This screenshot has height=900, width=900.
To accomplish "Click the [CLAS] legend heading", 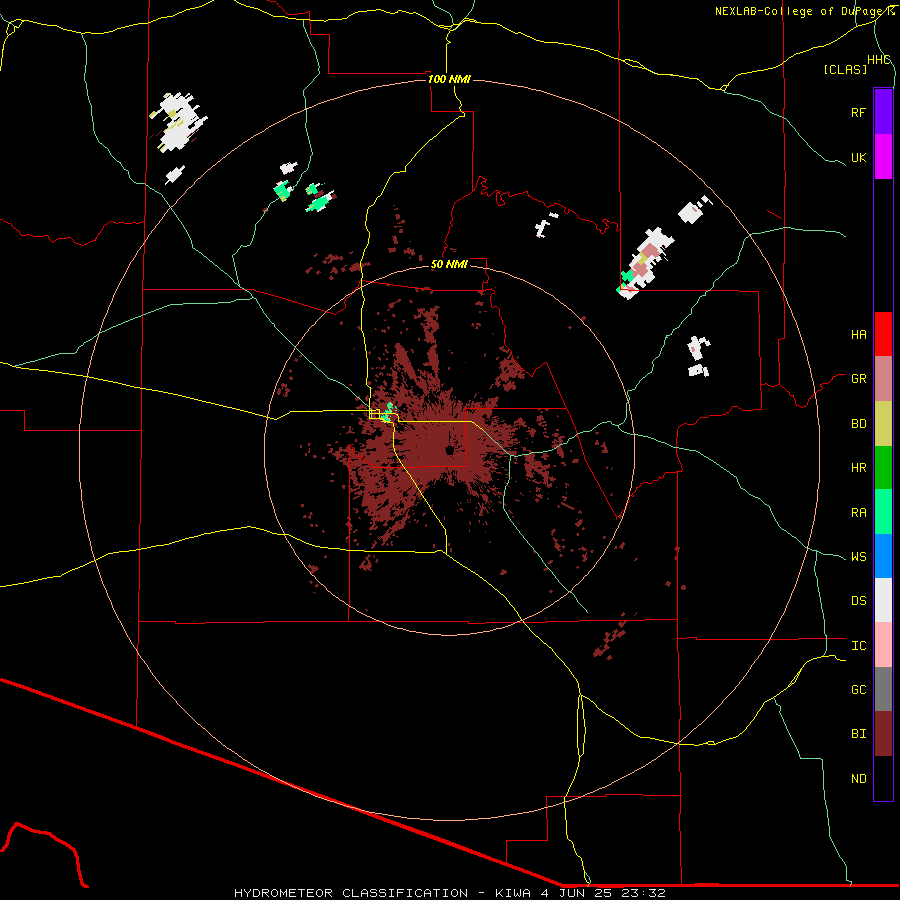I will tap(845, 69).
